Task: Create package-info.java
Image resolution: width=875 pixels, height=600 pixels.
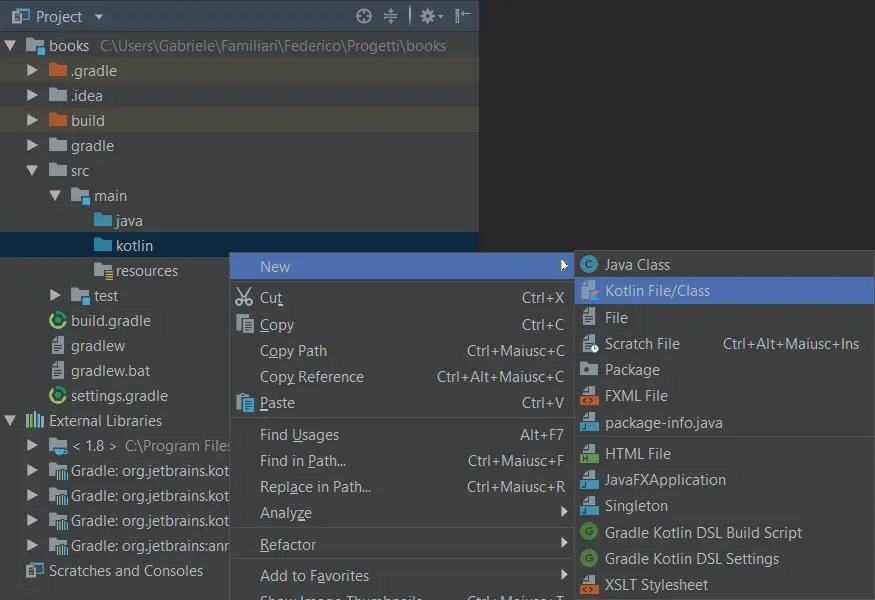Action: coord(724,423)
